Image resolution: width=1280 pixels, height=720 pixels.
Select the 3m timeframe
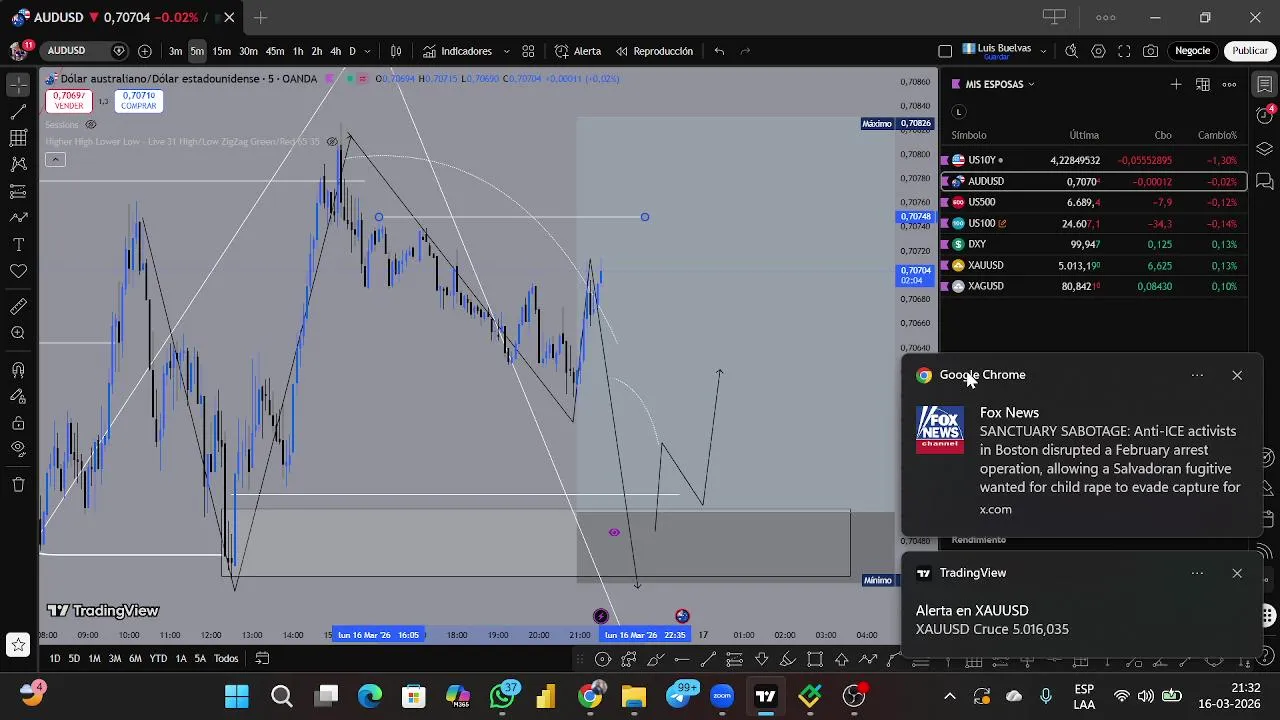click(176, 51)
